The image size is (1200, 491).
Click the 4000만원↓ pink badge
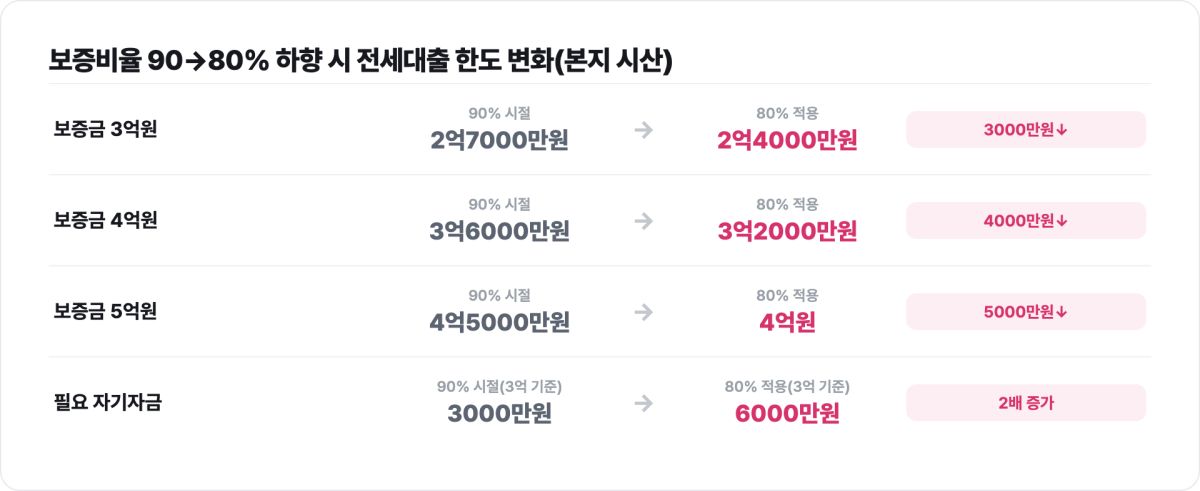1026,221
